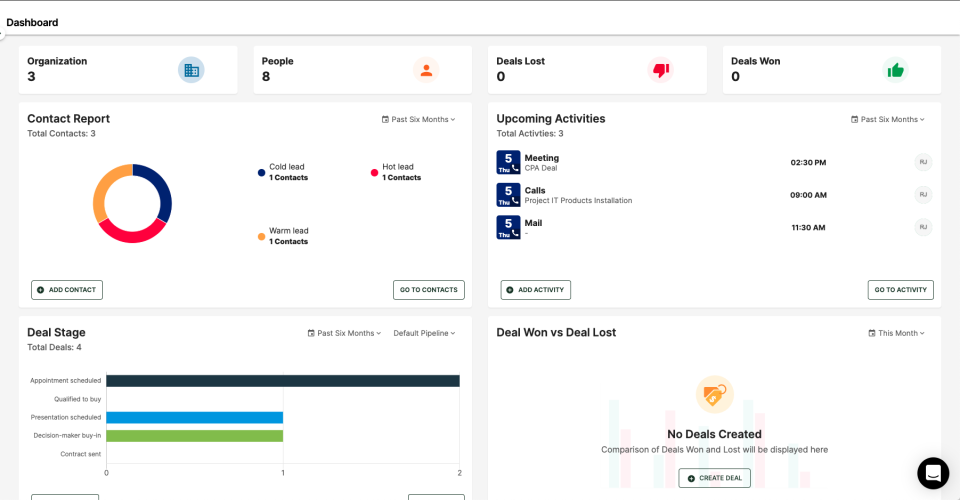960x500 pixels.
Task: Open the chat messenger bubble icon
Action: (x=933, y=473)
